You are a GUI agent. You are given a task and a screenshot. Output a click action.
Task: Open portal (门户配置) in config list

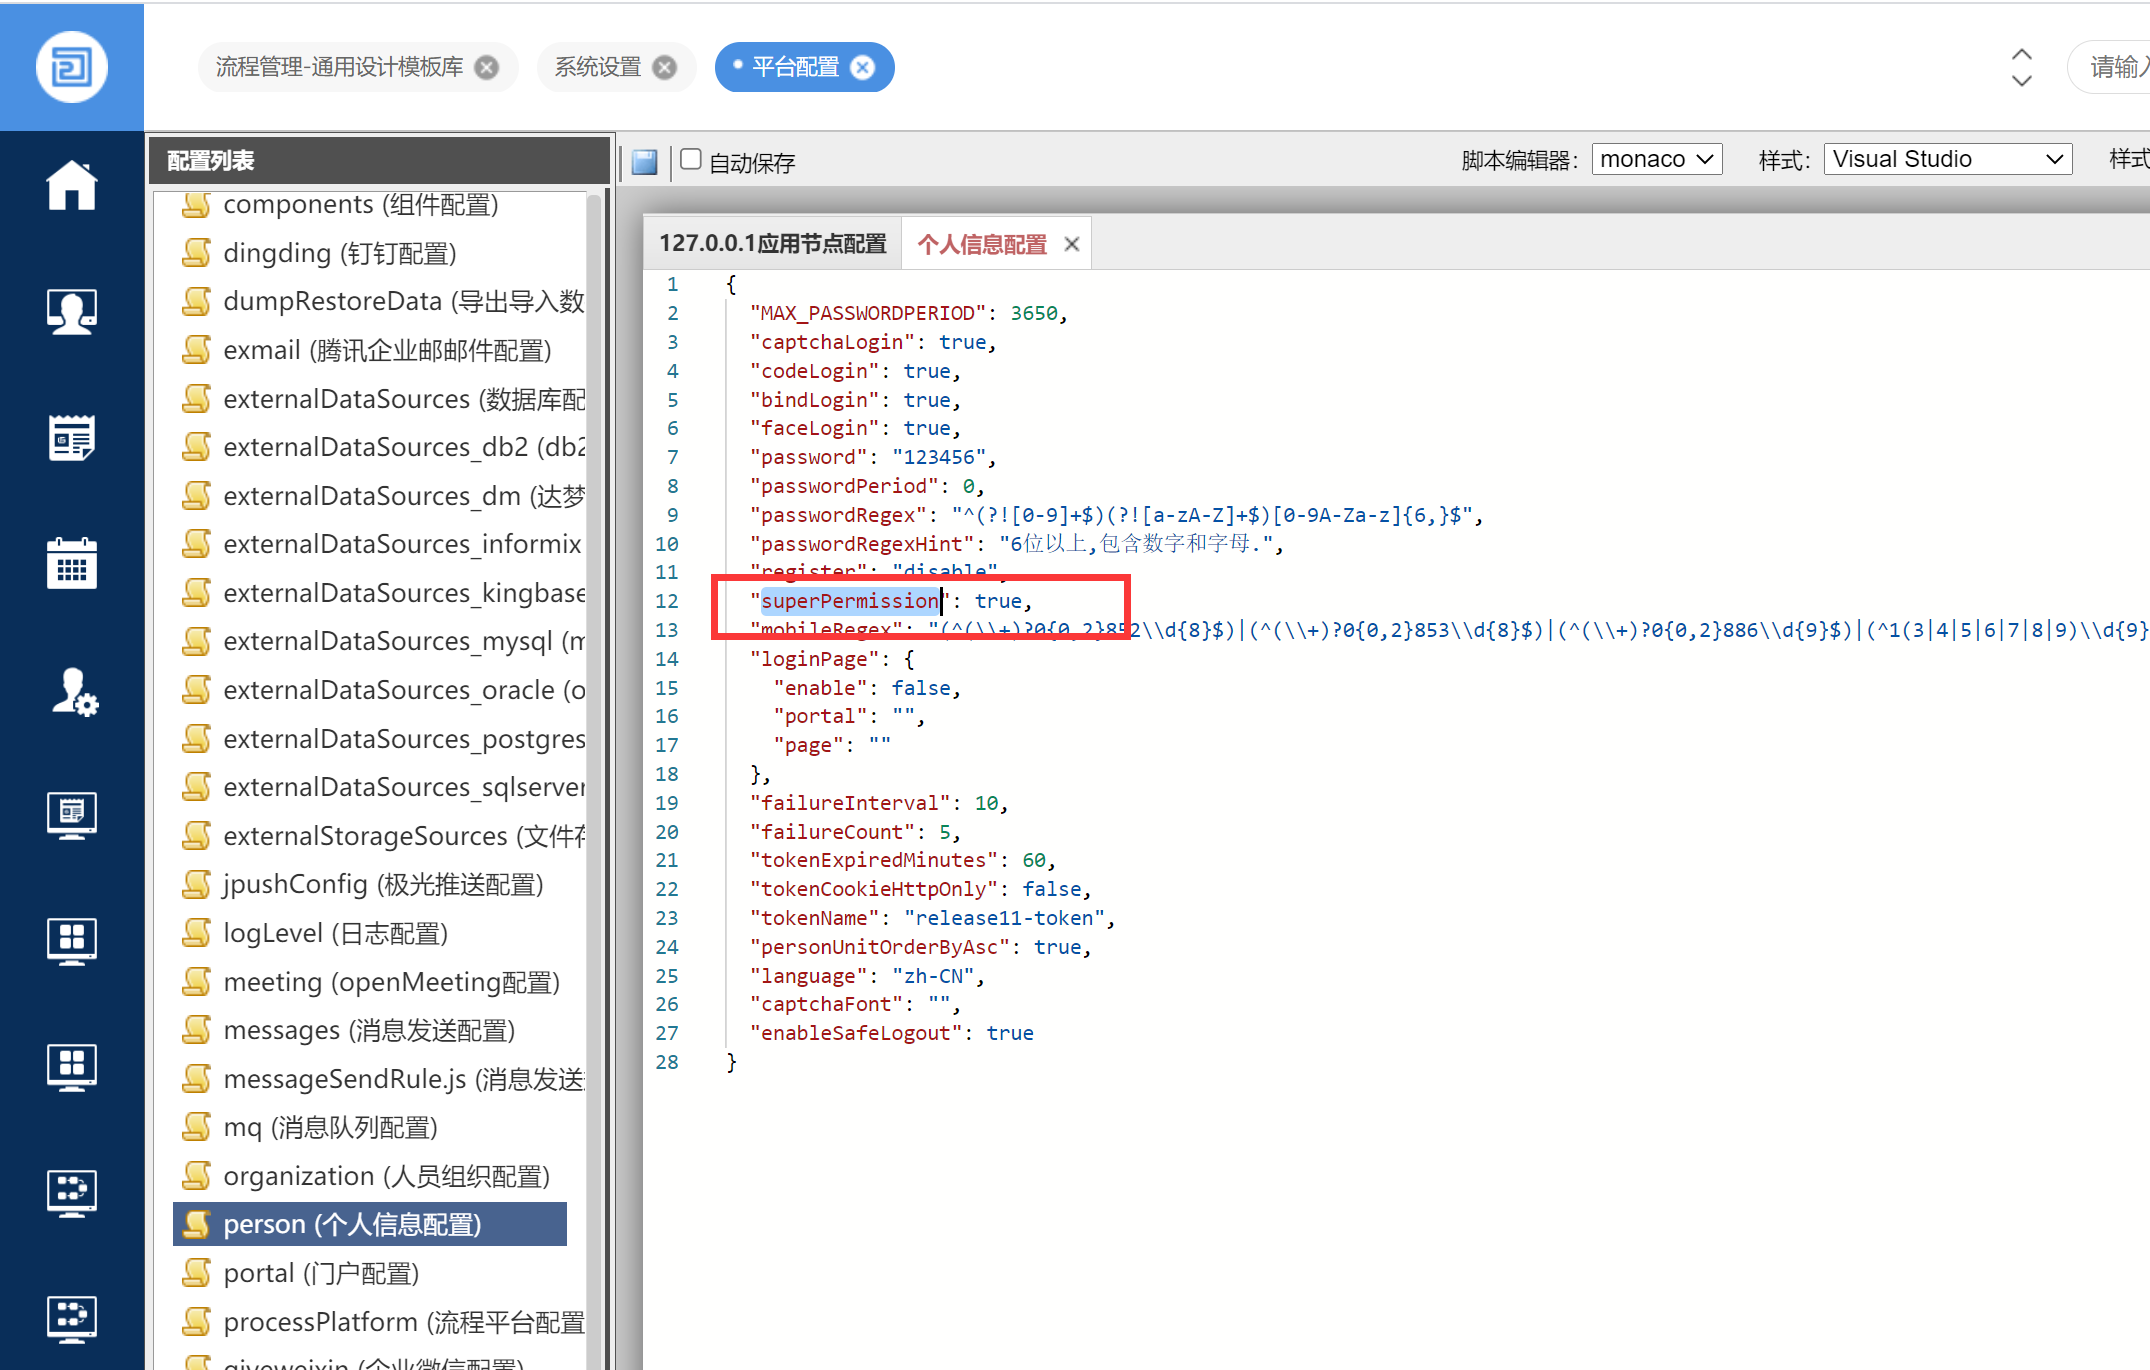pyautogui.click(x=320, y=1273)
